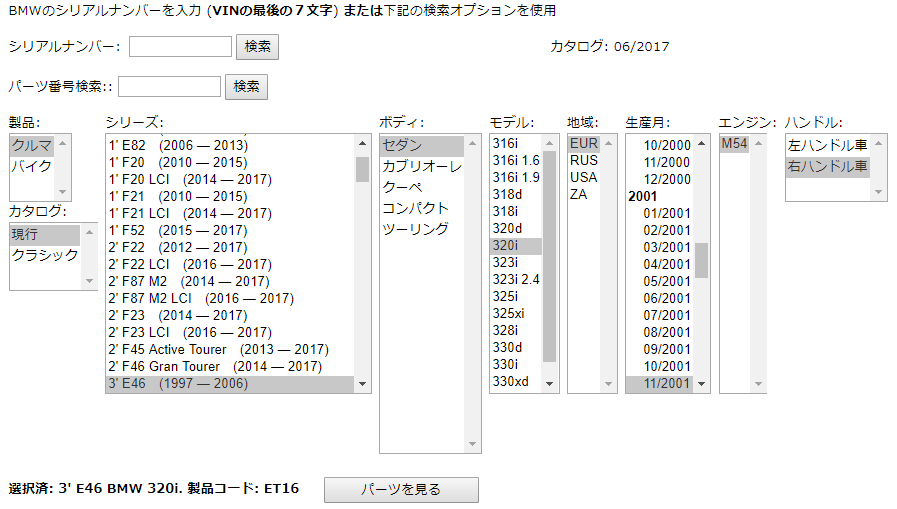Click production month list scroll-down arrow

click(x=702, y=384)
